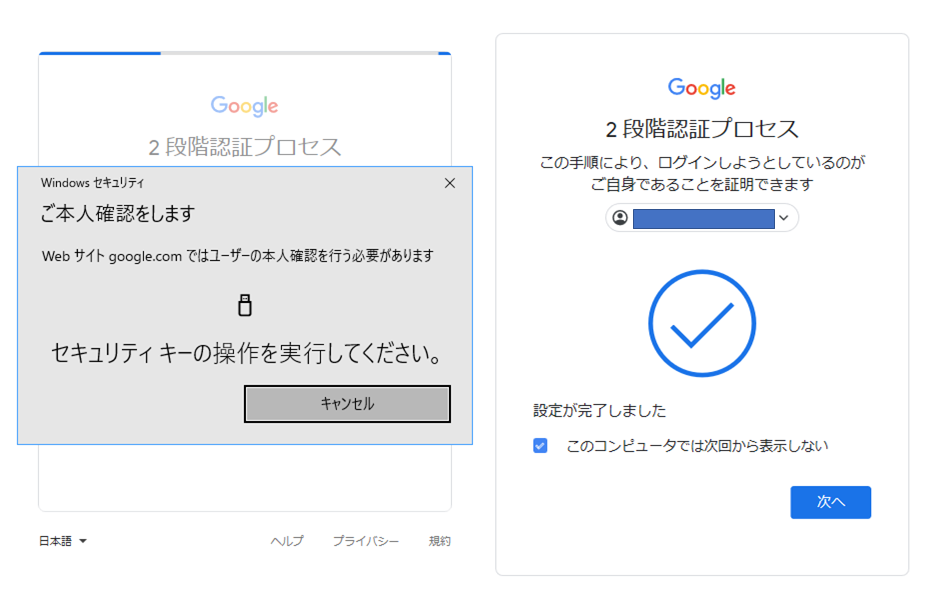The height and width of the screenshot is (592, 930).
Task: Click the 次へ button
Action: coord(830,502)
